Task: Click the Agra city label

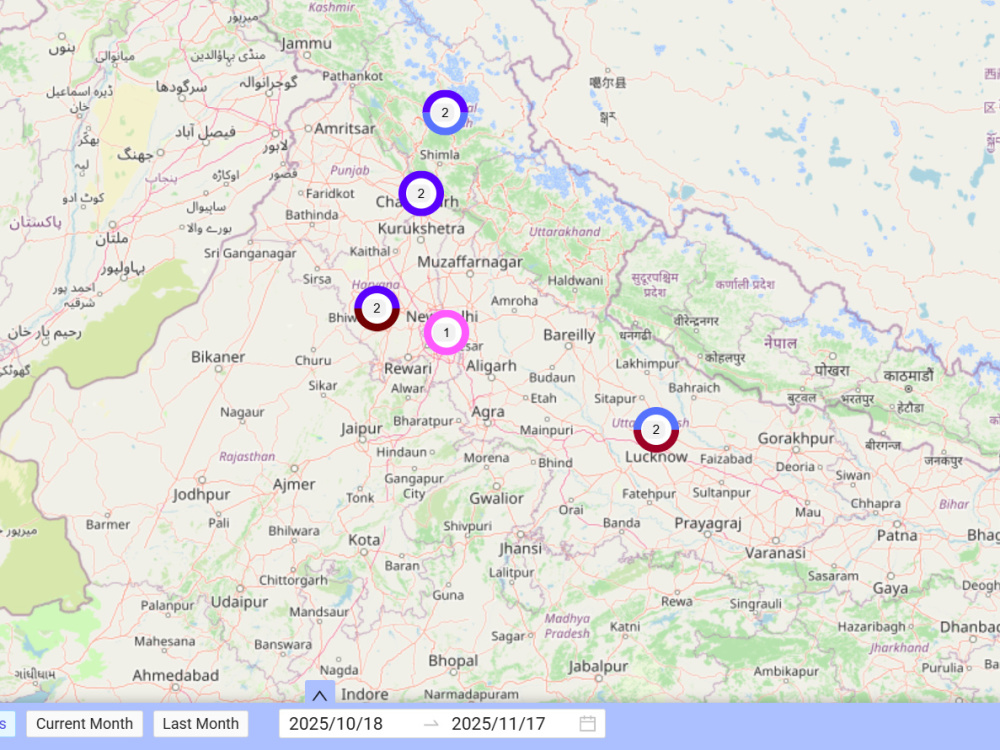Action: pyautogui.click(x=488, y=412)
